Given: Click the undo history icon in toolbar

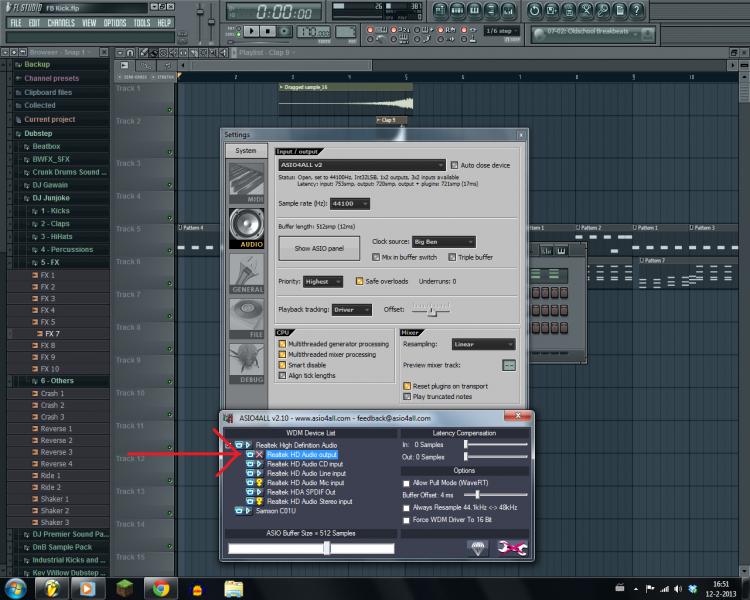Looking at the screenshot, I should pyautogui.click(x=534, y=10).
